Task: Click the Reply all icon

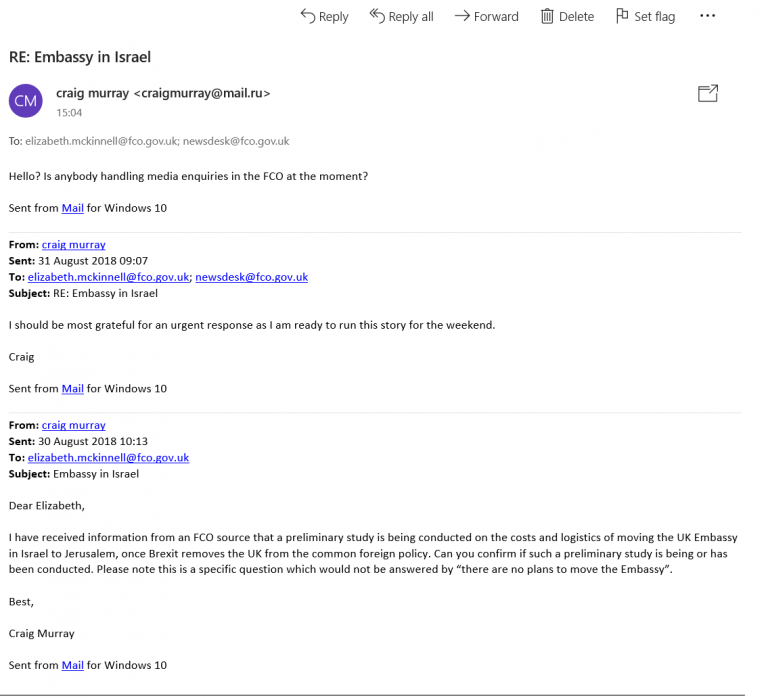Action: [377, 16]
